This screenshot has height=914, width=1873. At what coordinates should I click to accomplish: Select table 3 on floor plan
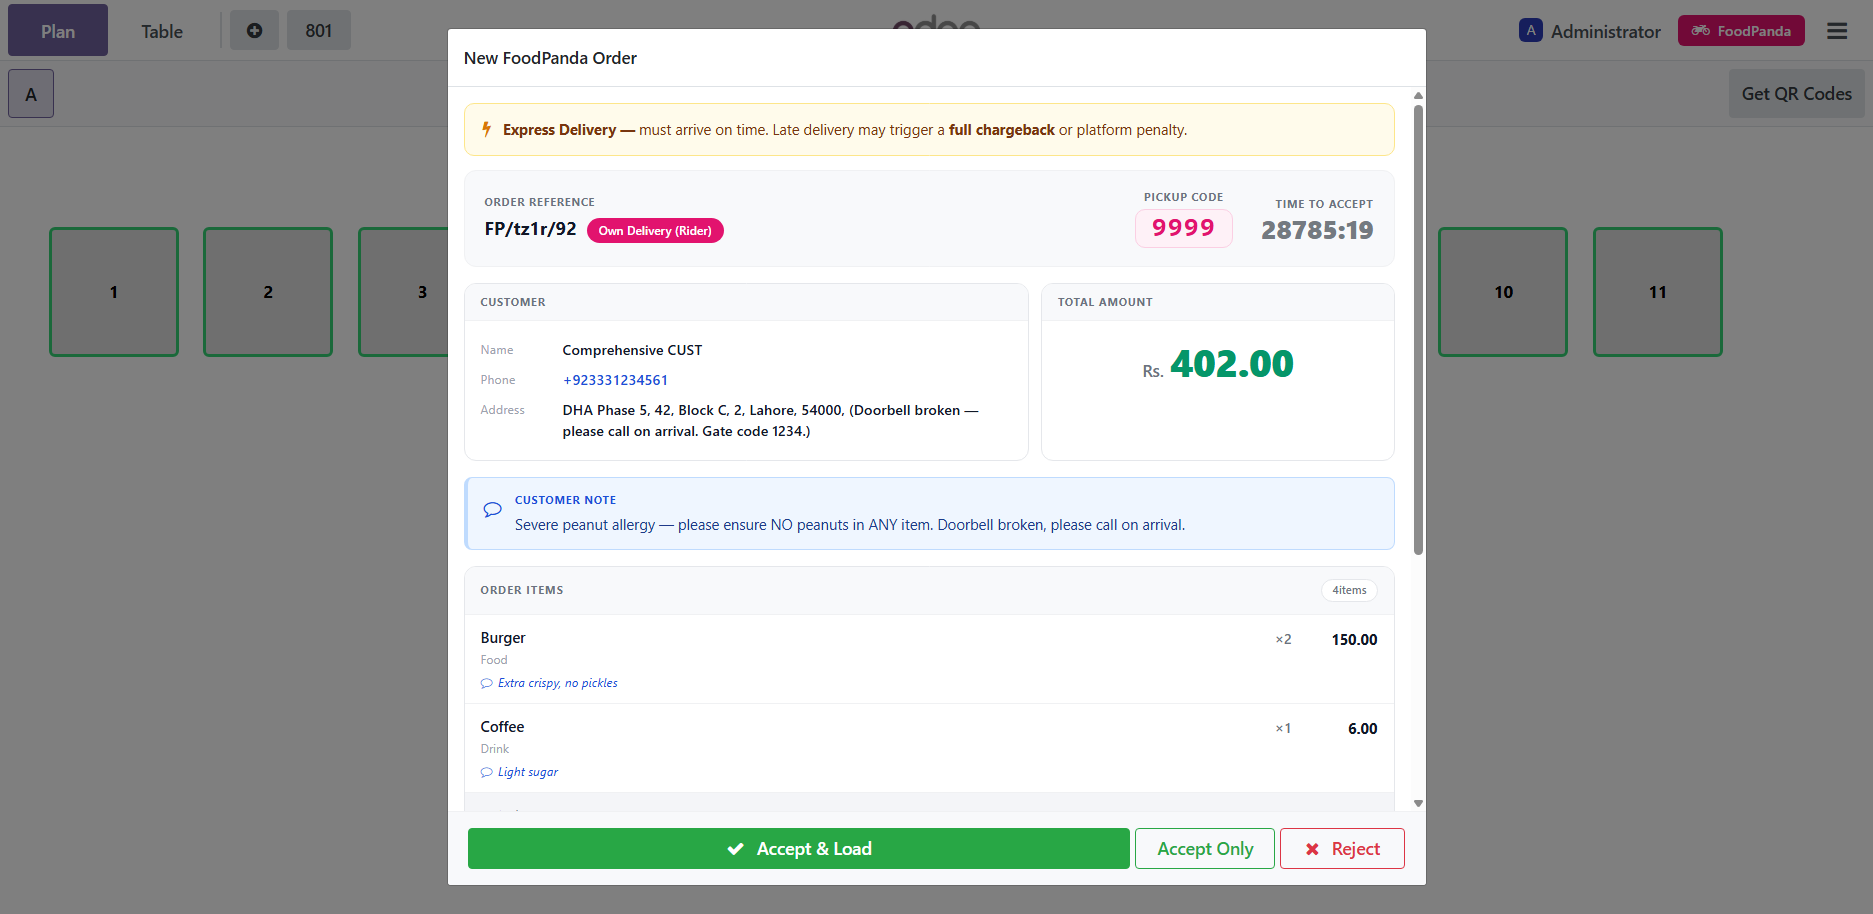pyautogui.click(x=404, y=292)
